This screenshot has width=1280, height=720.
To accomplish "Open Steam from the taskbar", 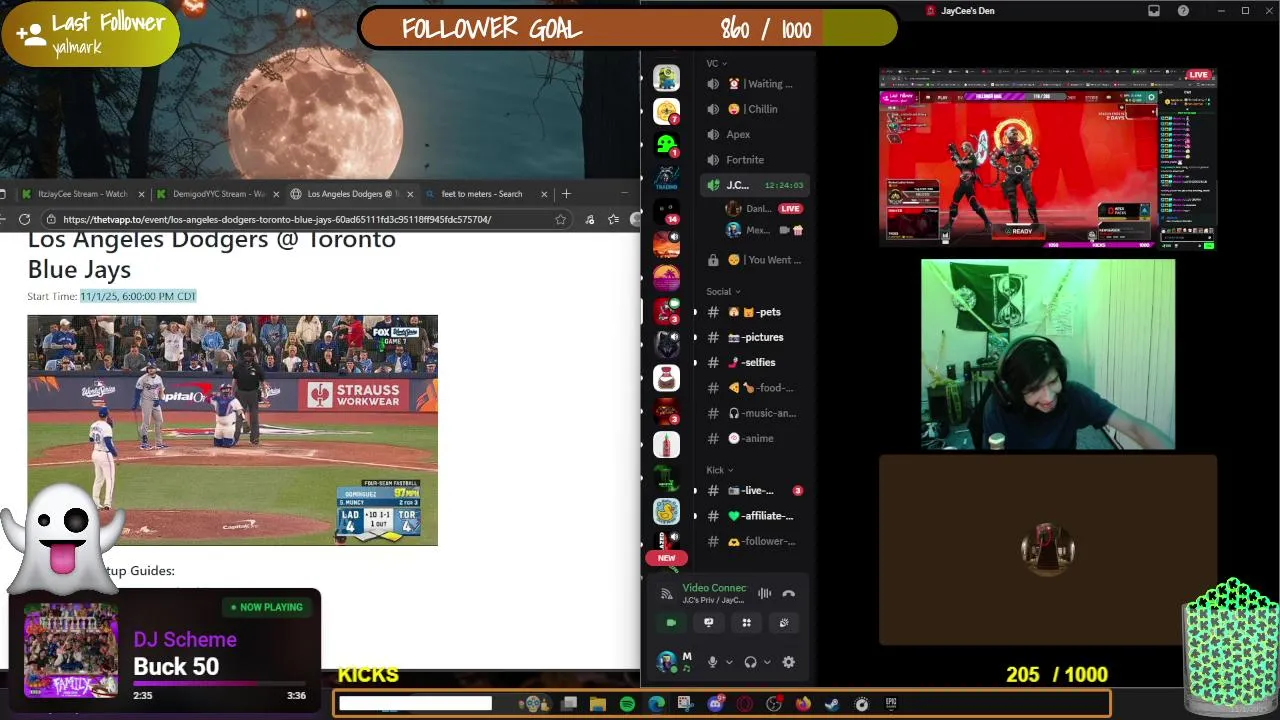I will tap(832, 704).
